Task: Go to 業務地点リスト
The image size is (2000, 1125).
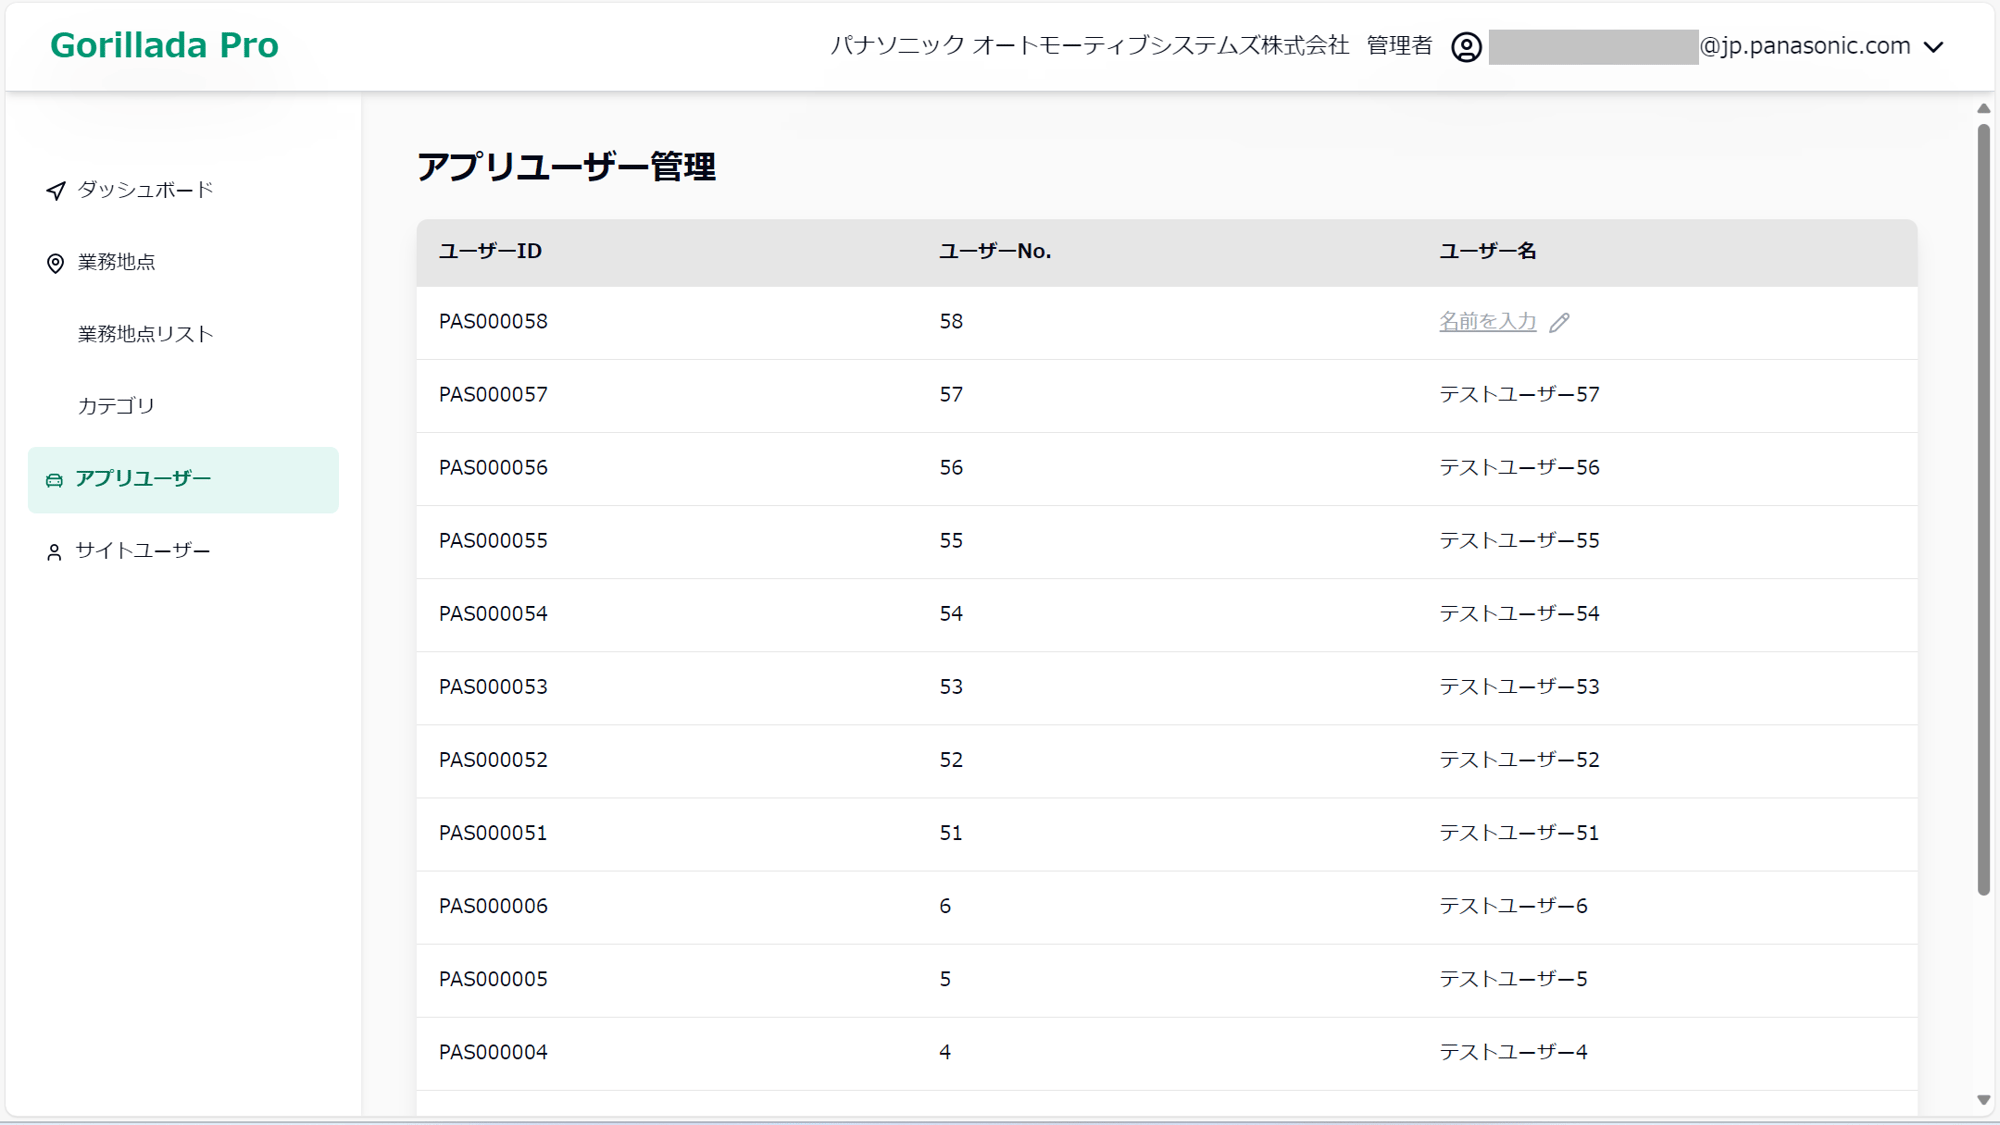Action: [x=145, y=334]
